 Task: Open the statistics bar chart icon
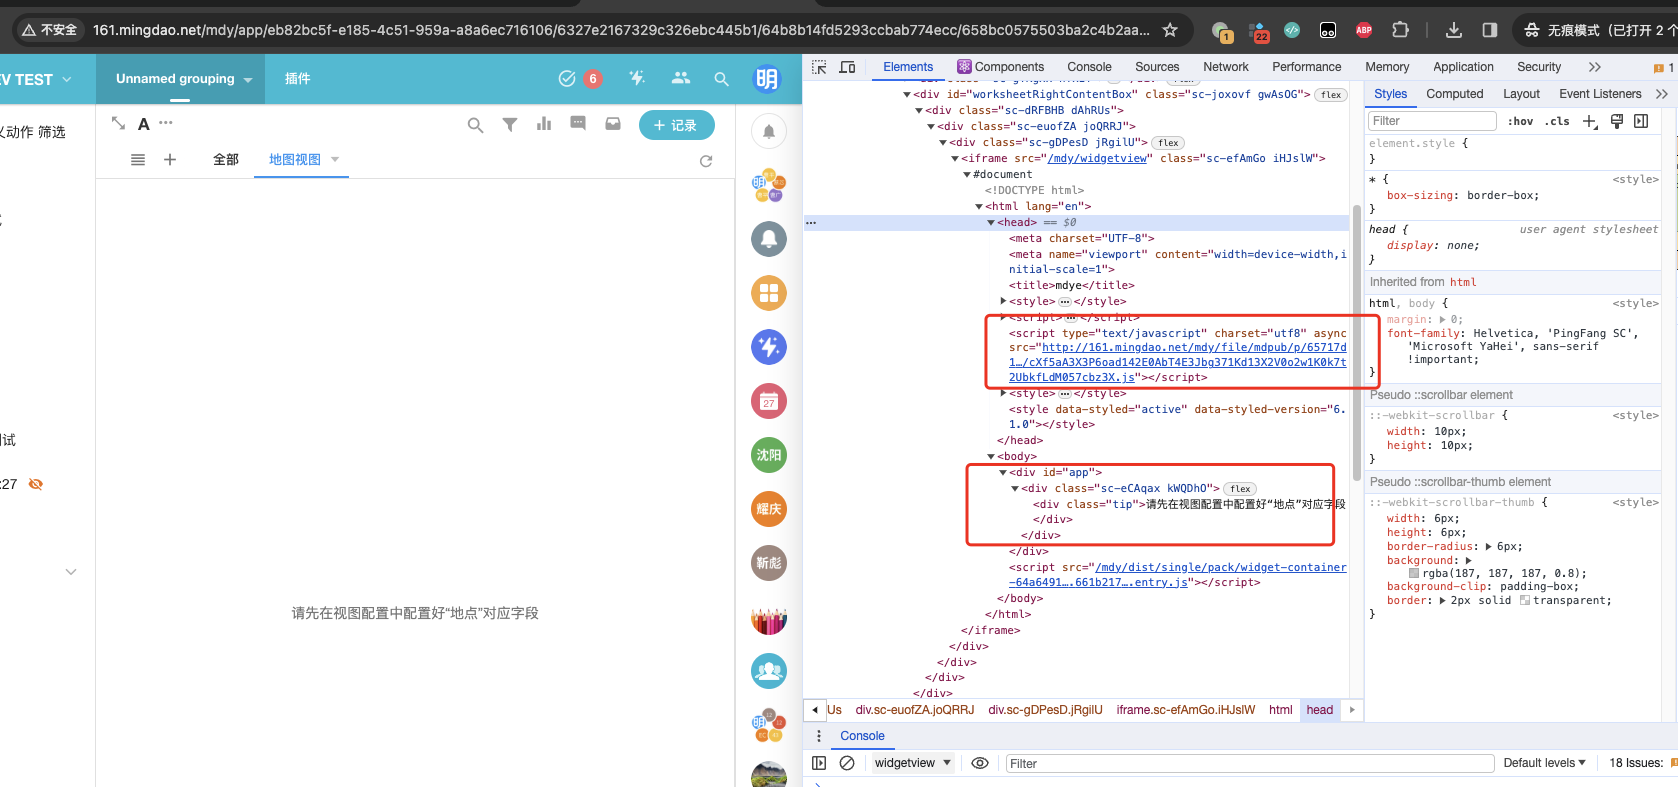click(544, 124)
